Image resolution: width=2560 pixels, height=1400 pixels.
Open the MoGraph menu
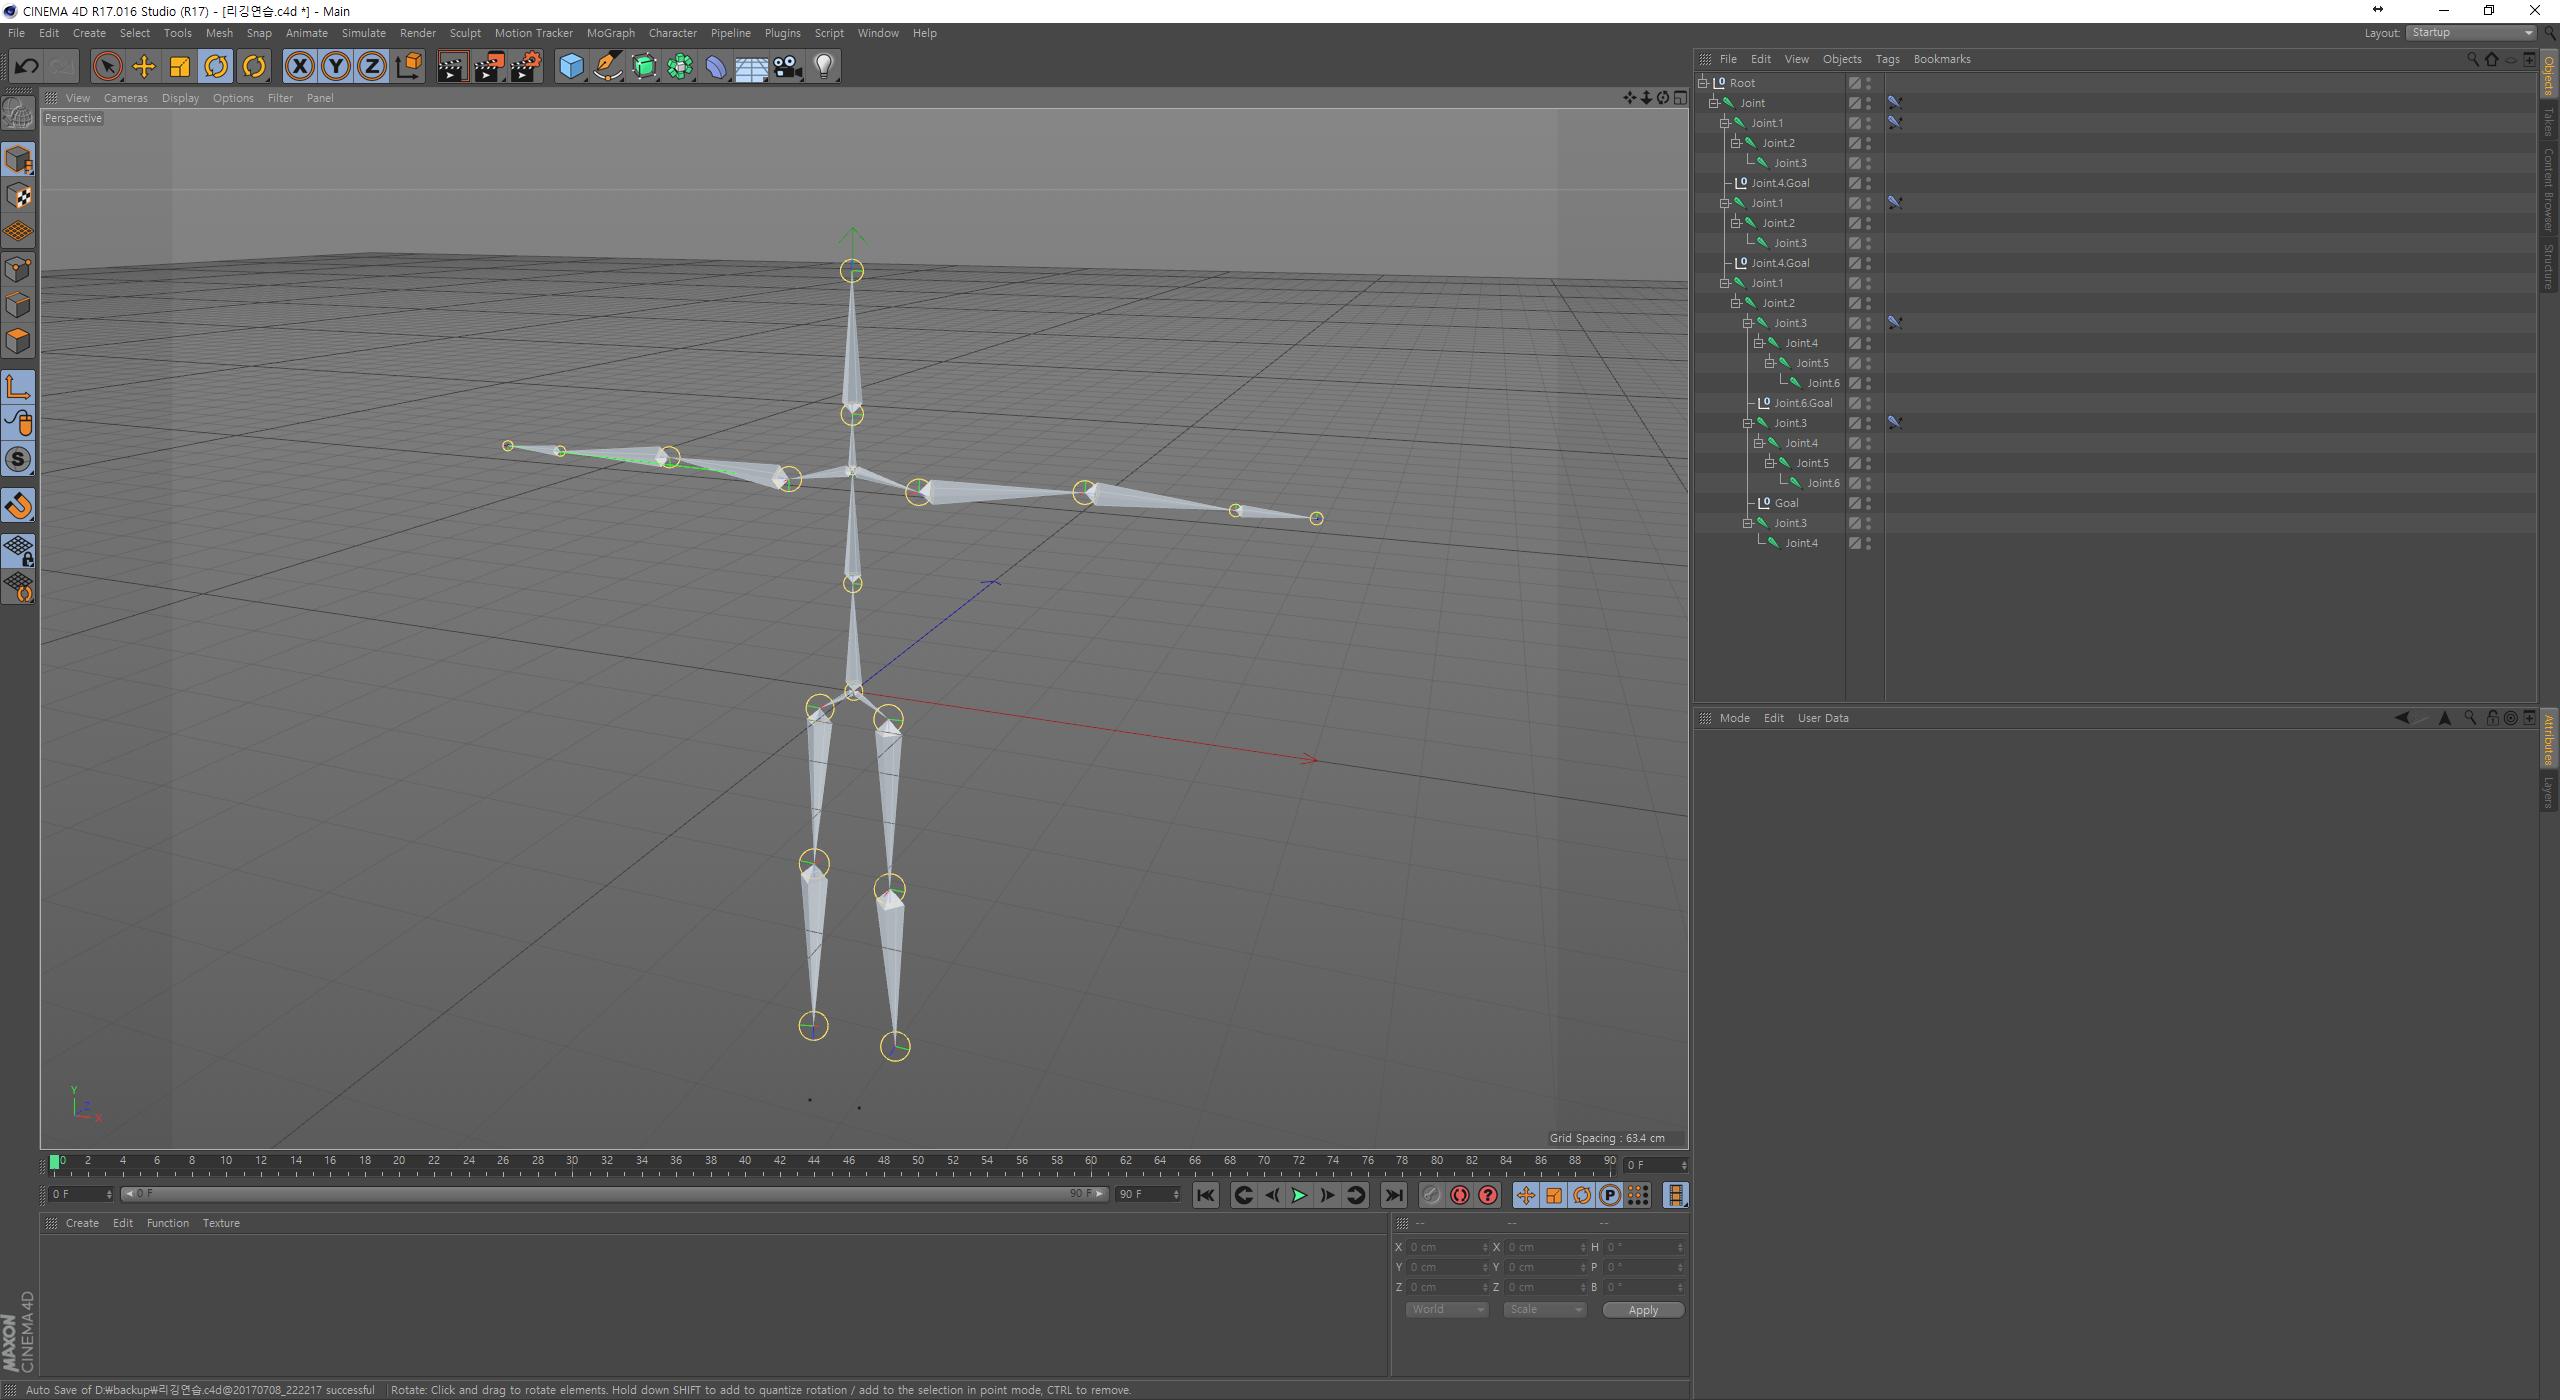(610, 33)
